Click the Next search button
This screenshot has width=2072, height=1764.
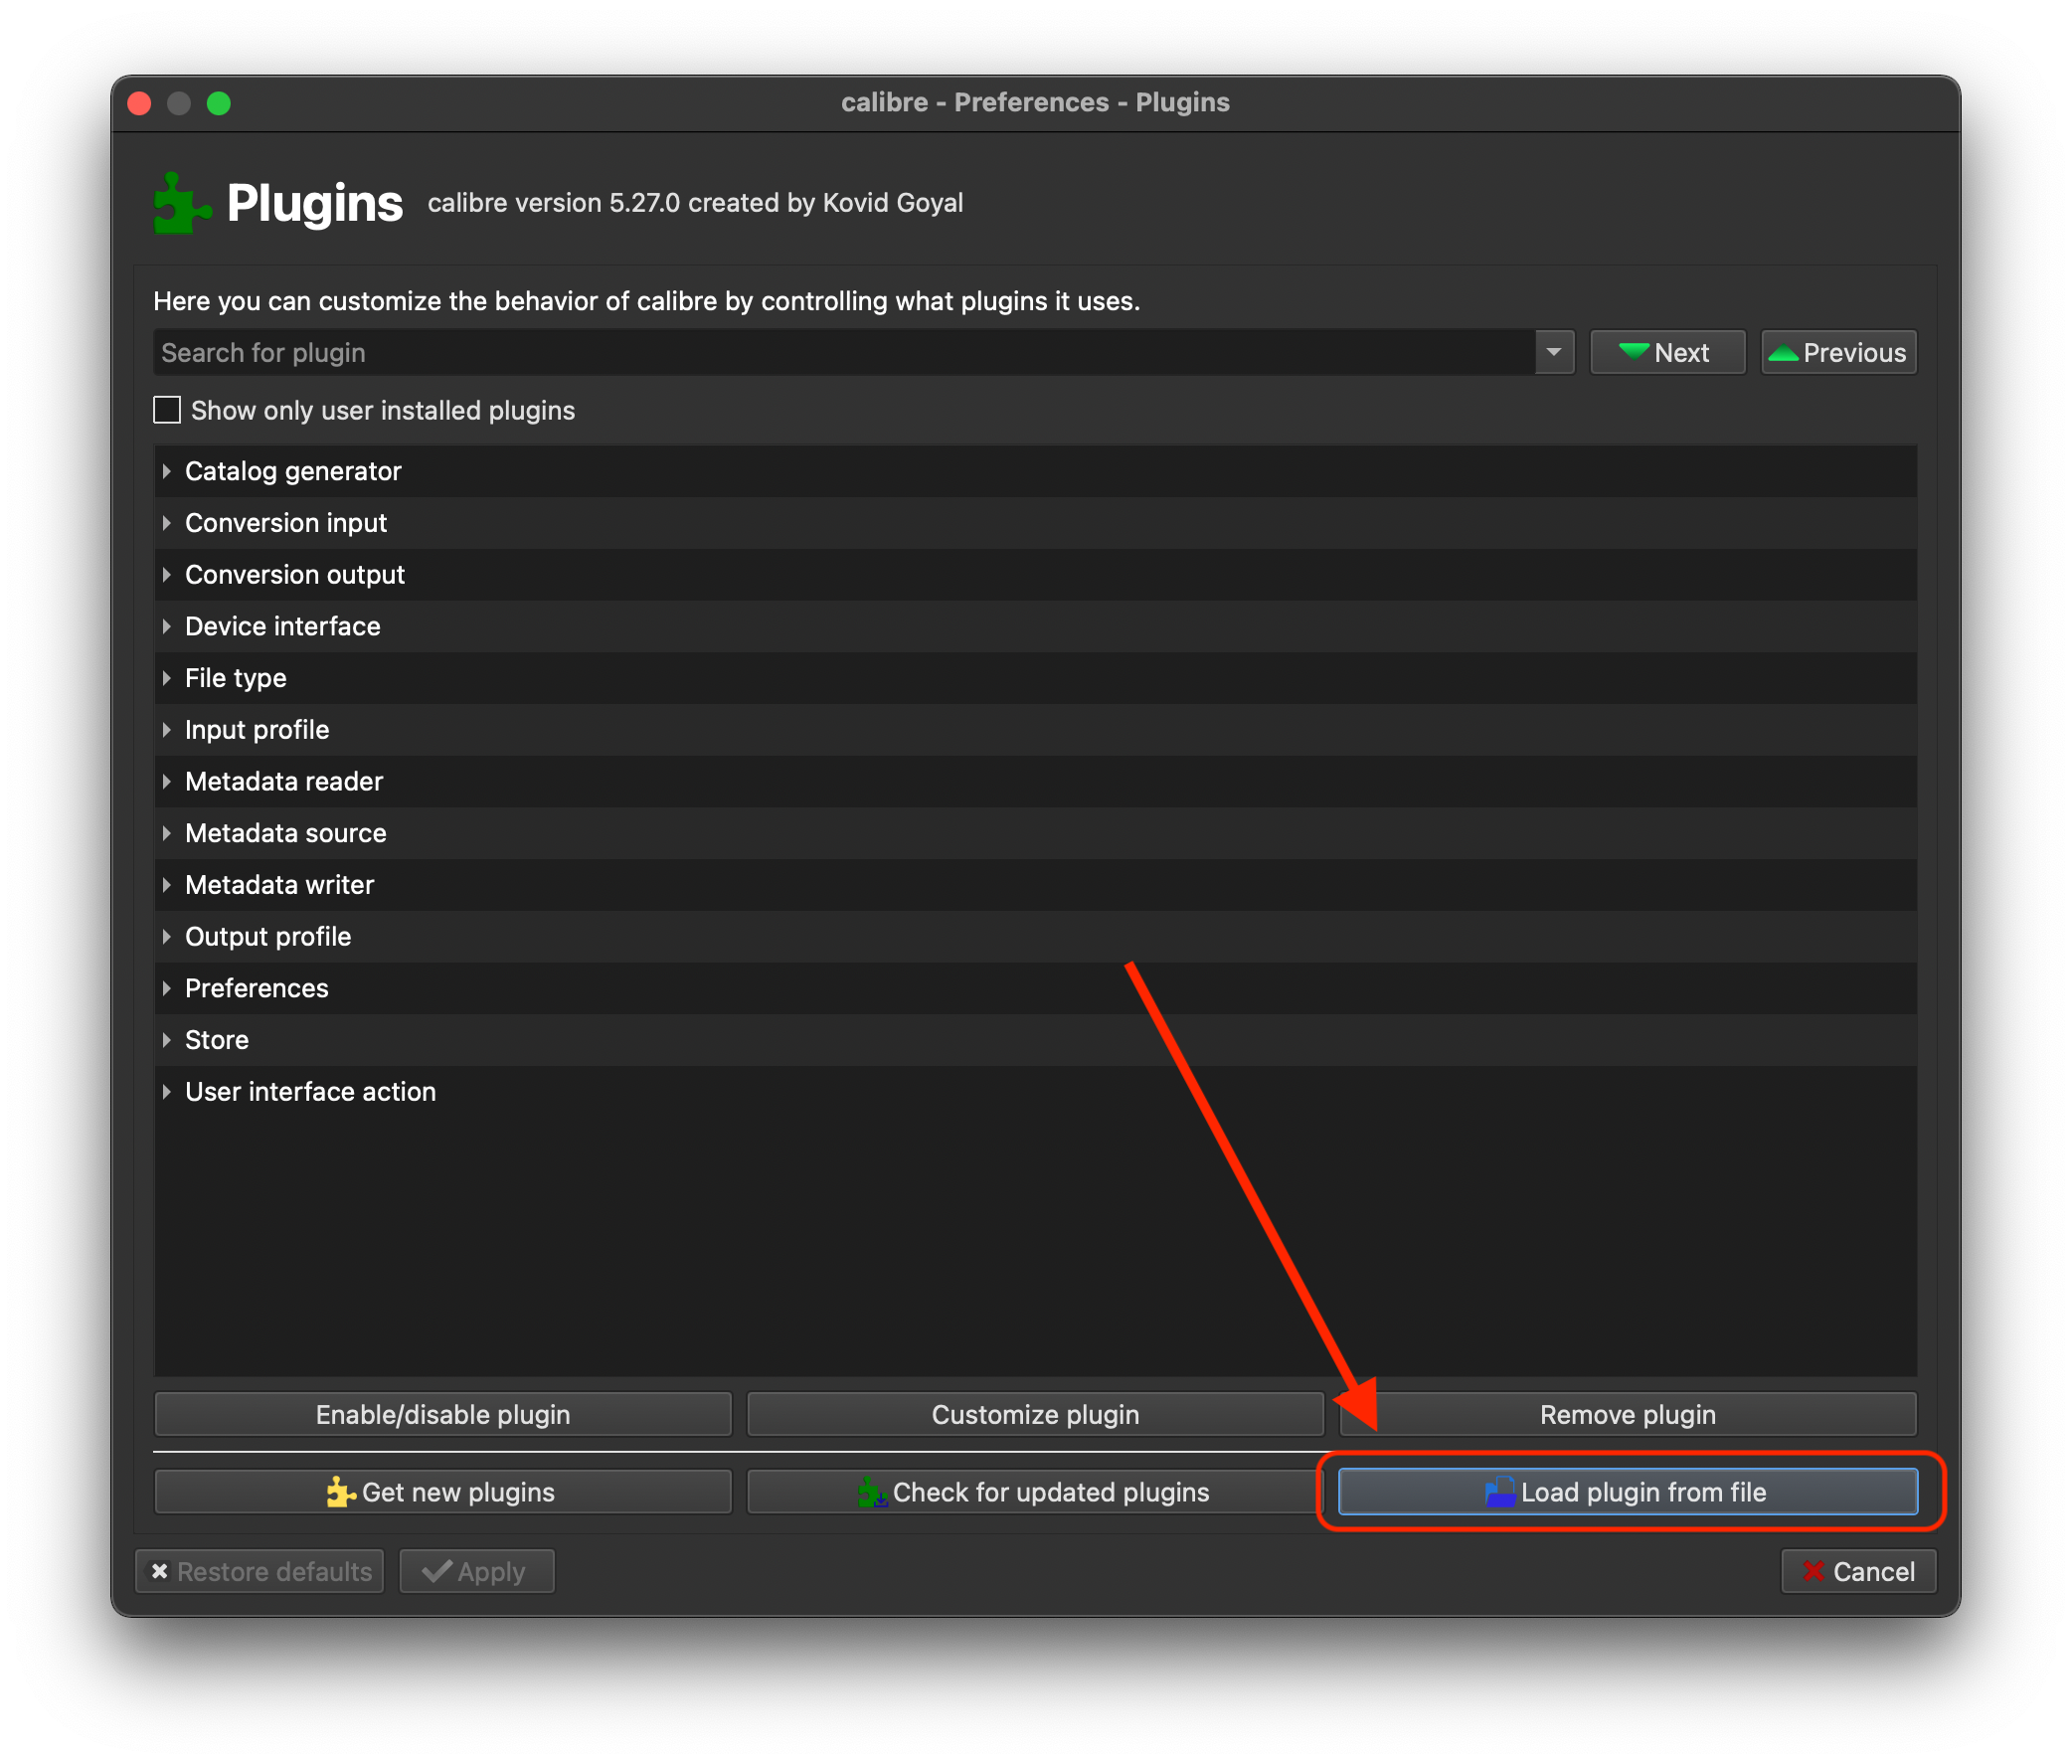(x=1668, y=352)
